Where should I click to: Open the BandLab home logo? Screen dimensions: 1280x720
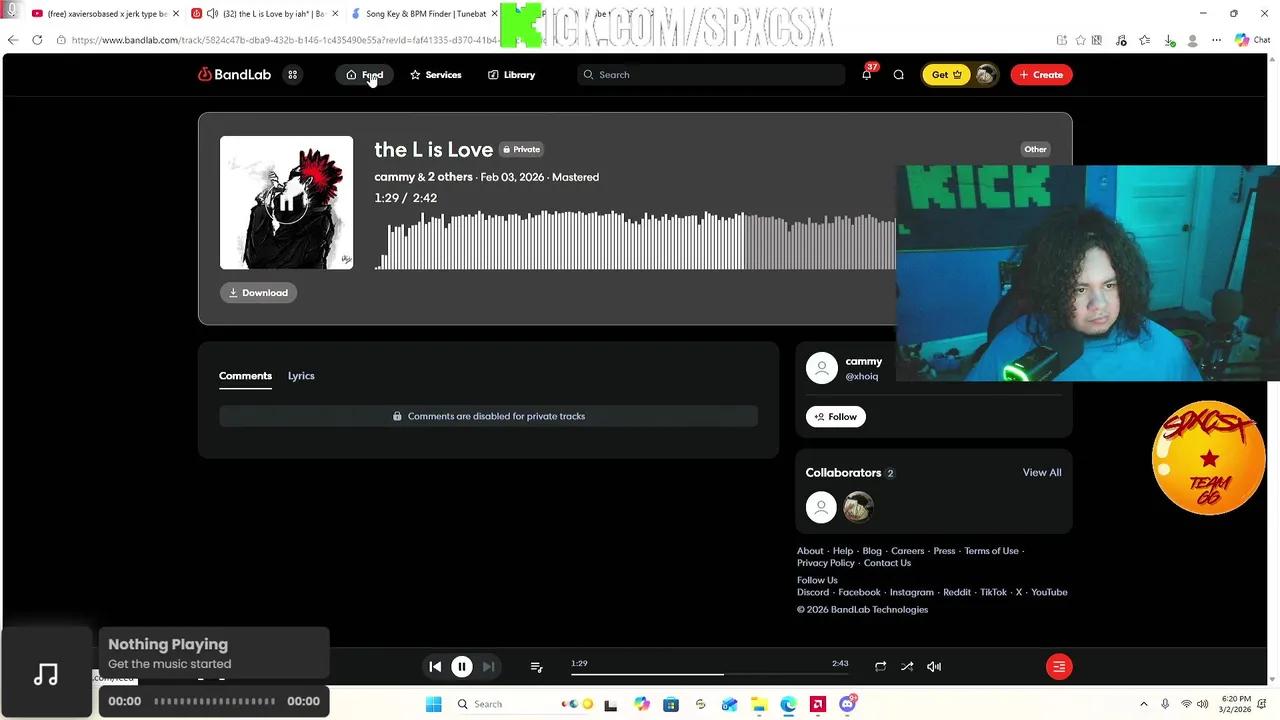tap(234, 75)
